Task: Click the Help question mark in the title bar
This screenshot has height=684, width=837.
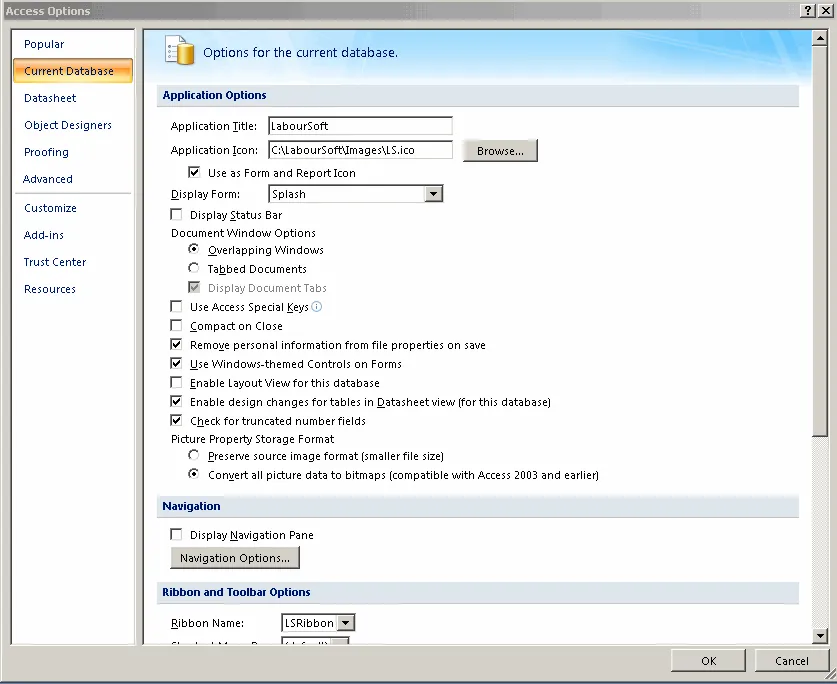Action: point(807,11)
